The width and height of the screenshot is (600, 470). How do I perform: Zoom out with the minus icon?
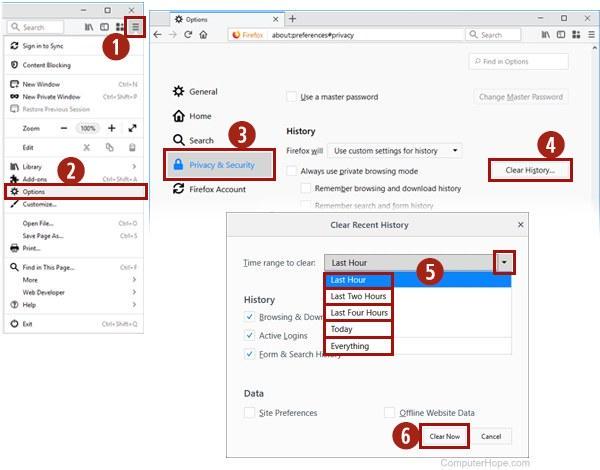click(x=64, y=128)
